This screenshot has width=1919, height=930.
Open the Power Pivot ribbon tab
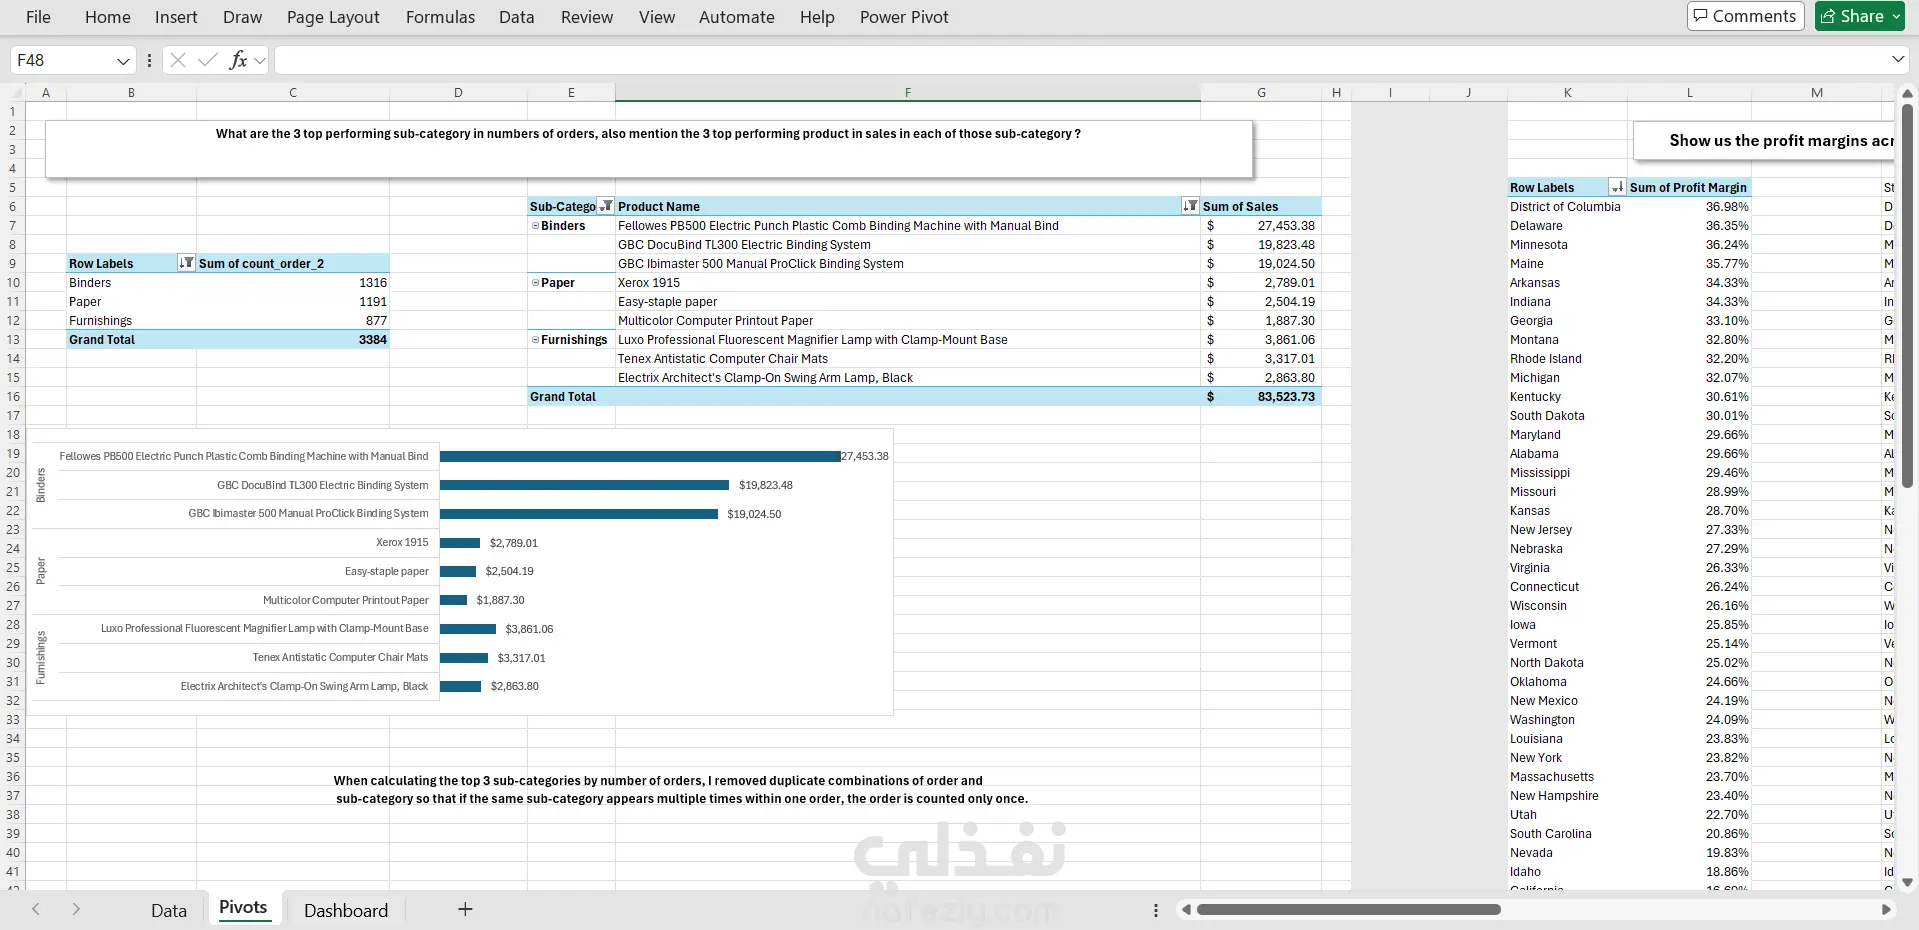click(x=904, y=17)
